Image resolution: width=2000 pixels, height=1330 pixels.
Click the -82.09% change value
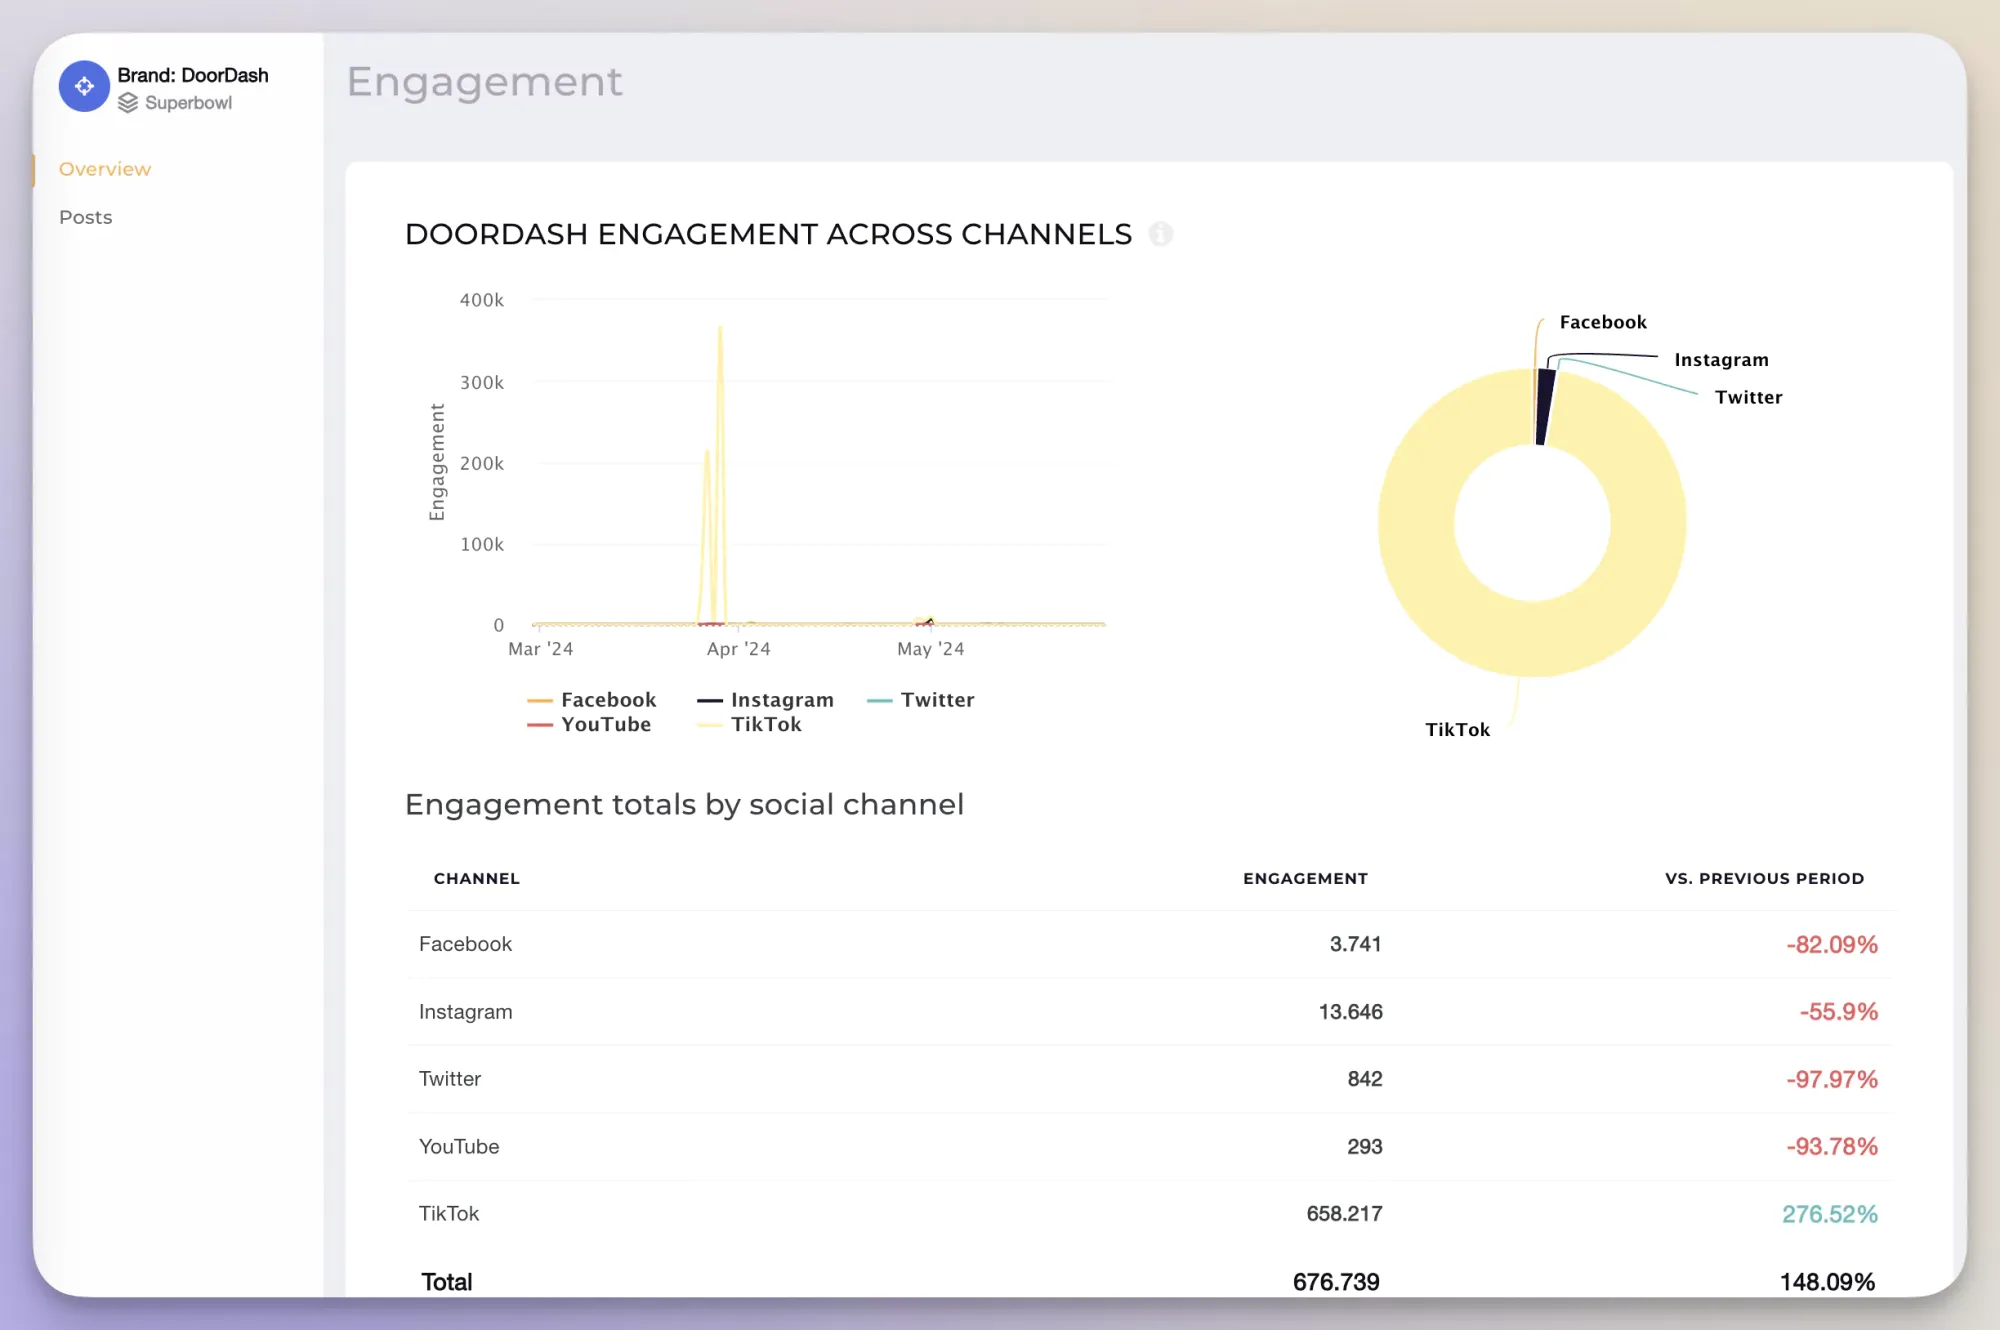point(1832,945)
